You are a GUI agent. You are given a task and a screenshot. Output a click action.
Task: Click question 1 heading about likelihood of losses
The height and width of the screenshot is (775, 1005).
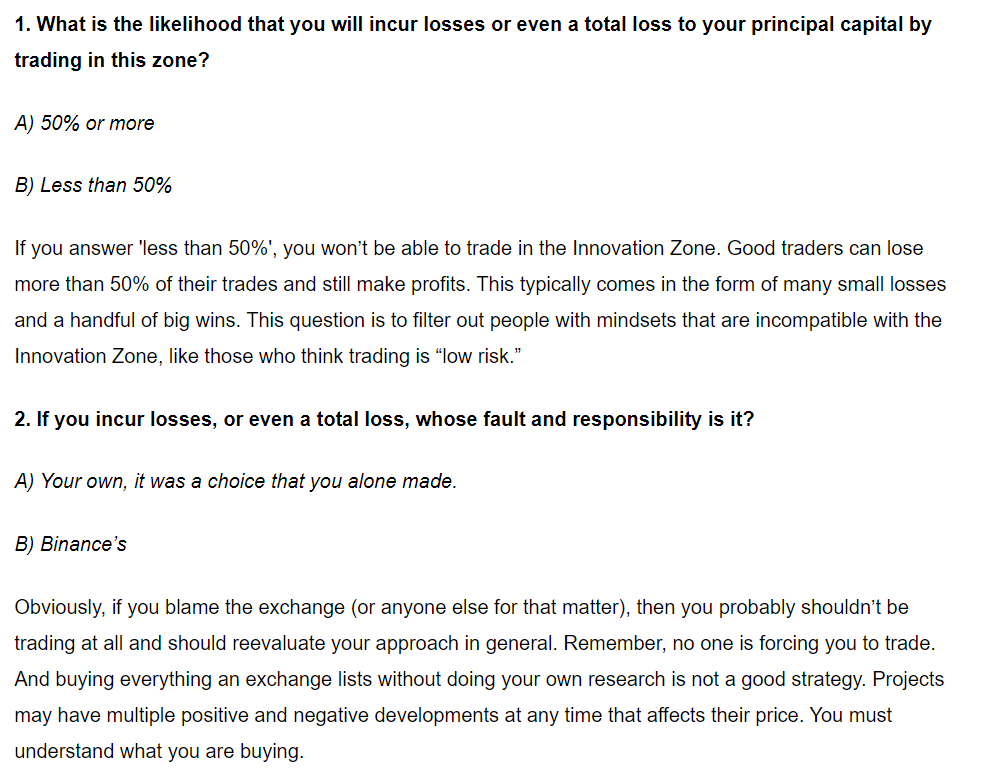tap(473, 42)
